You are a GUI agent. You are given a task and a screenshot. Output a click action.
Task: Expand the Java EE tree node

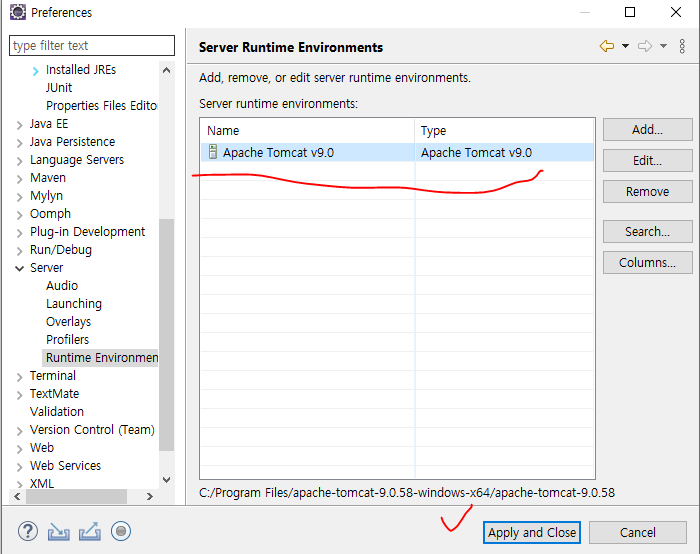click(19, 125)
